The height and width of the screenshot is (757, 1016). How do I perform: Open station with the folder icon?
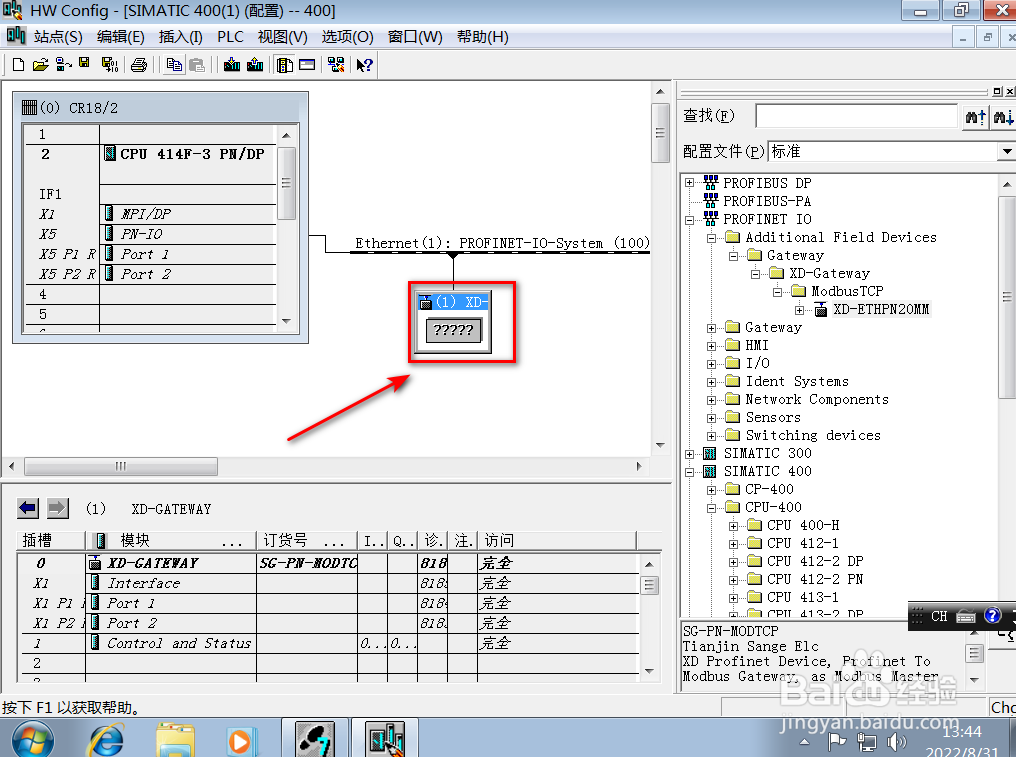coord(40,65)
